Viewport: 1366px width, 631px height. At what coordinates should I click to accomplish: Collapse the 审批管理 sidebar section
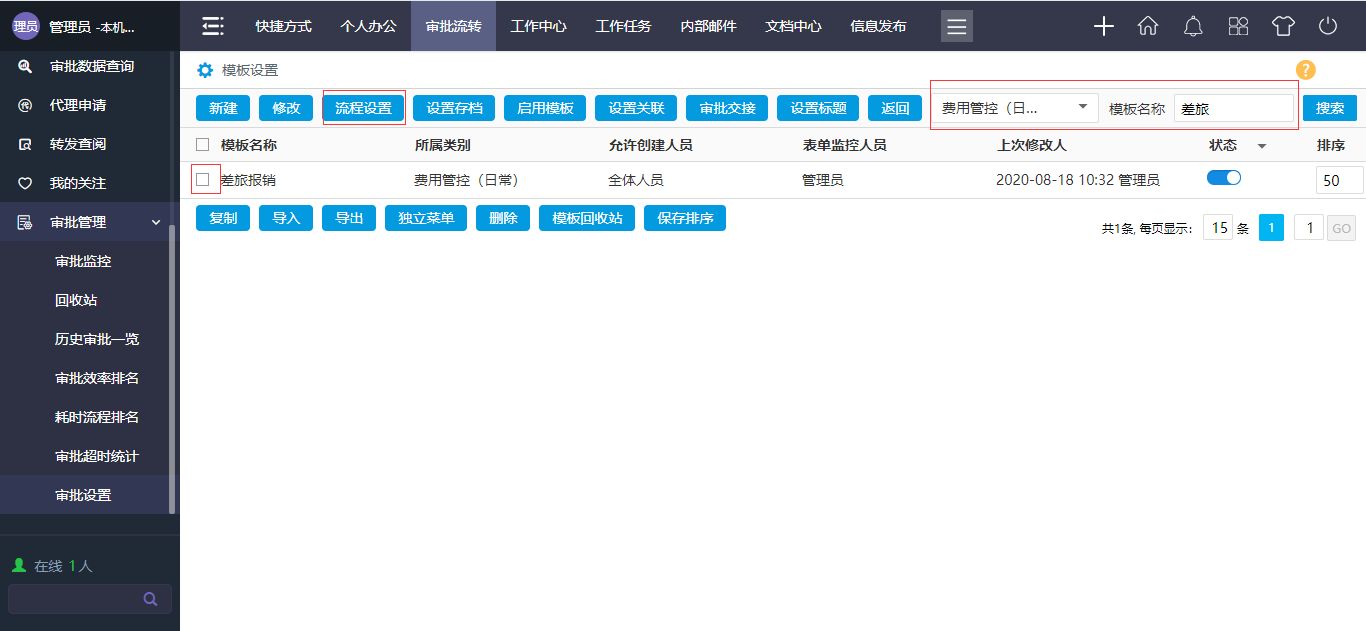156,222
